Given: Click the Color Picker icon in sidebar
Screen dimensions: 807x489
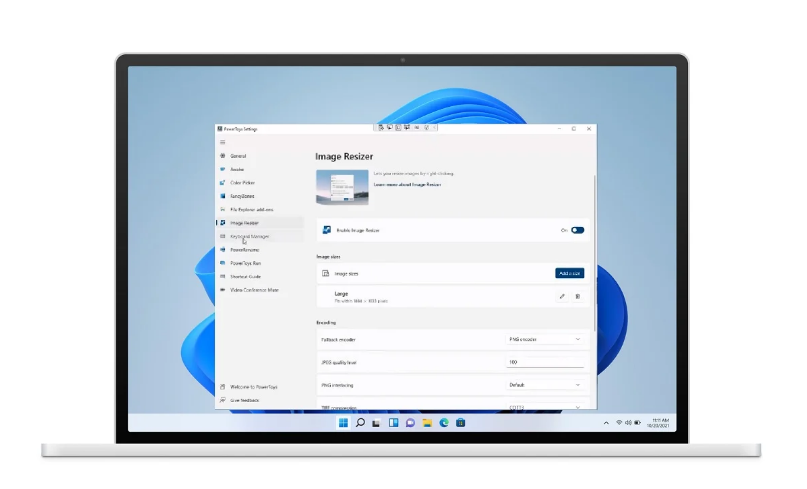Looking at the screenshot, I should tap(222, 183).
